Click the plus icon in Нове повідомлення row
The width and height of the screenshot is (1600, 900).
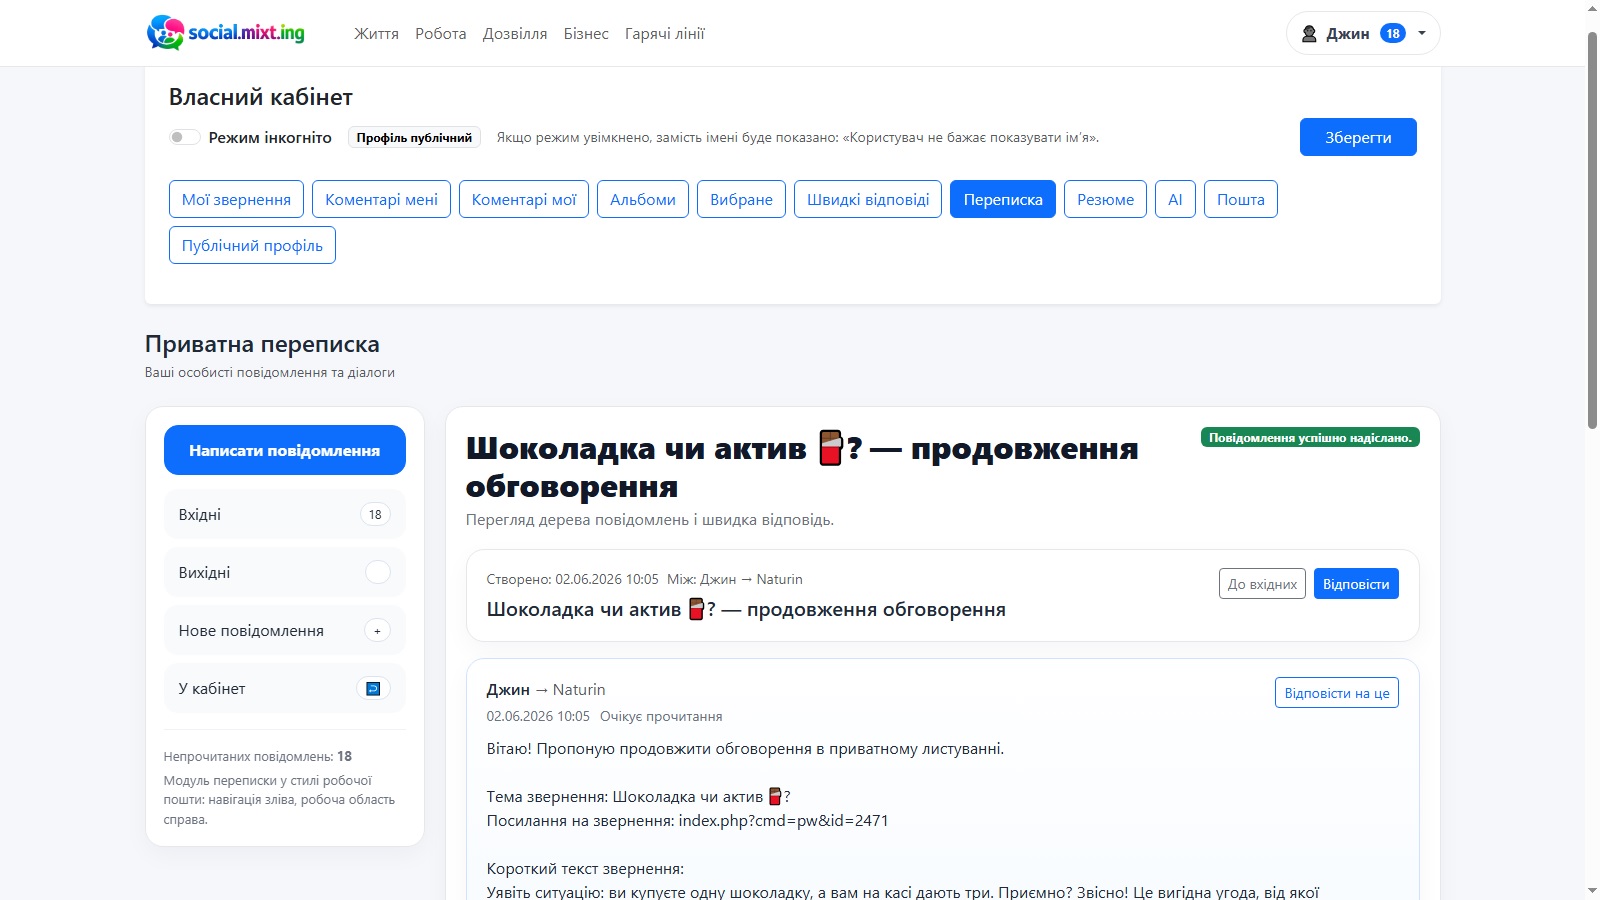[x=377, y=630]
